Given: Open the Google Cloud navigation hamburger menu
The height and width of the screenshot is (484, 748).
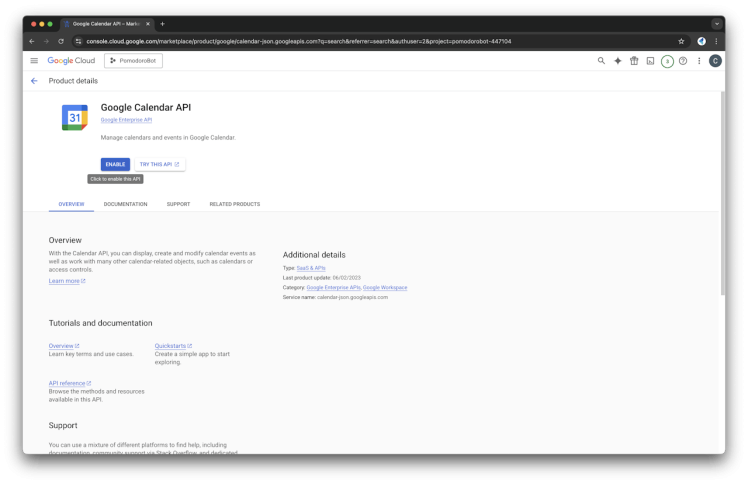Looking at the screenshot, I should click(x=34, y=61).
